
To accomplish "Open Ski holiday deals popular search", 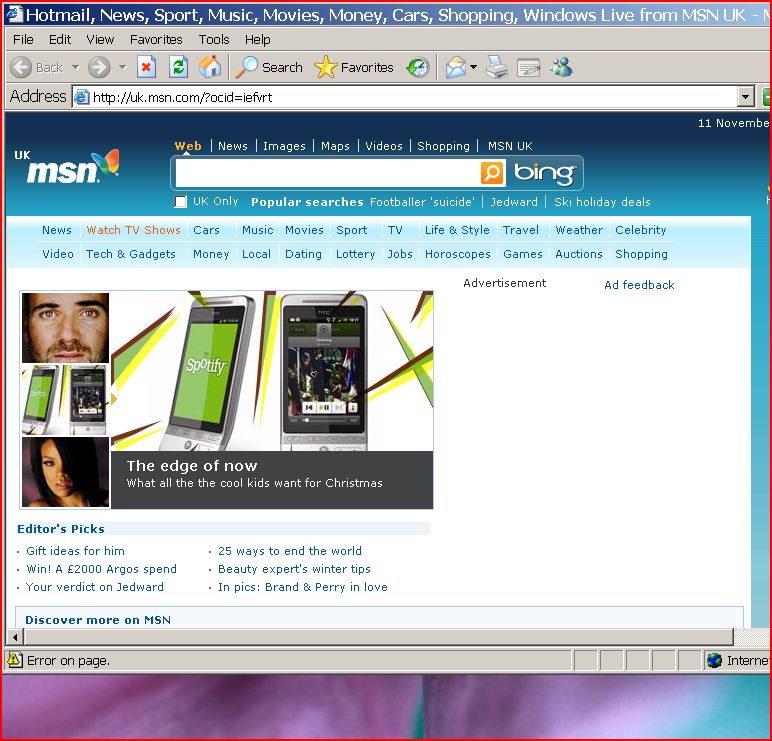I will click(x=602, y=202).
